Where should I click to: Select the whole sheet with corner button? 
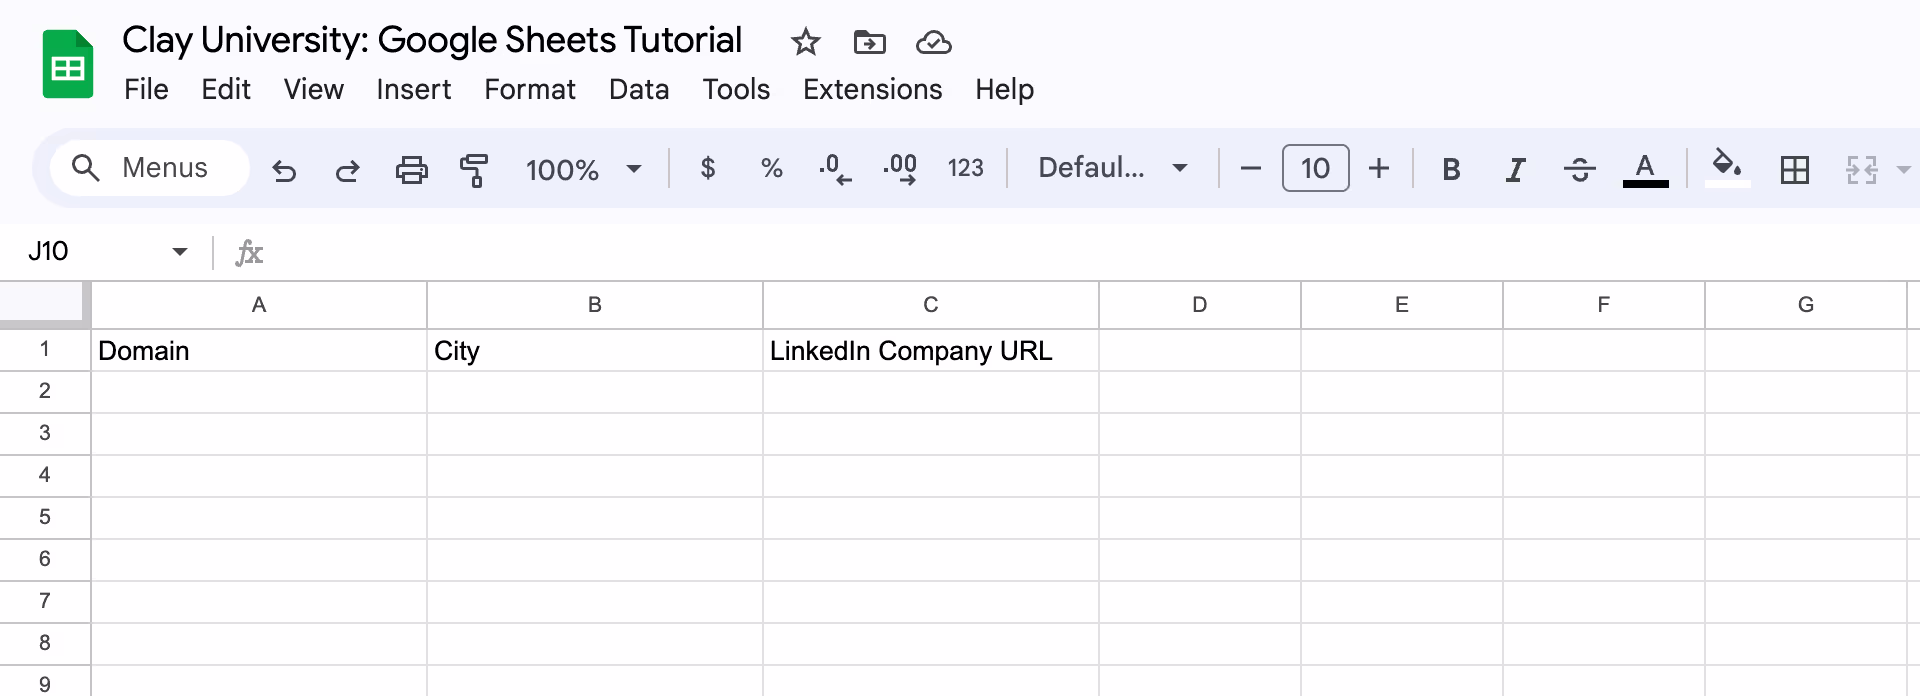[x=45, y=304]
